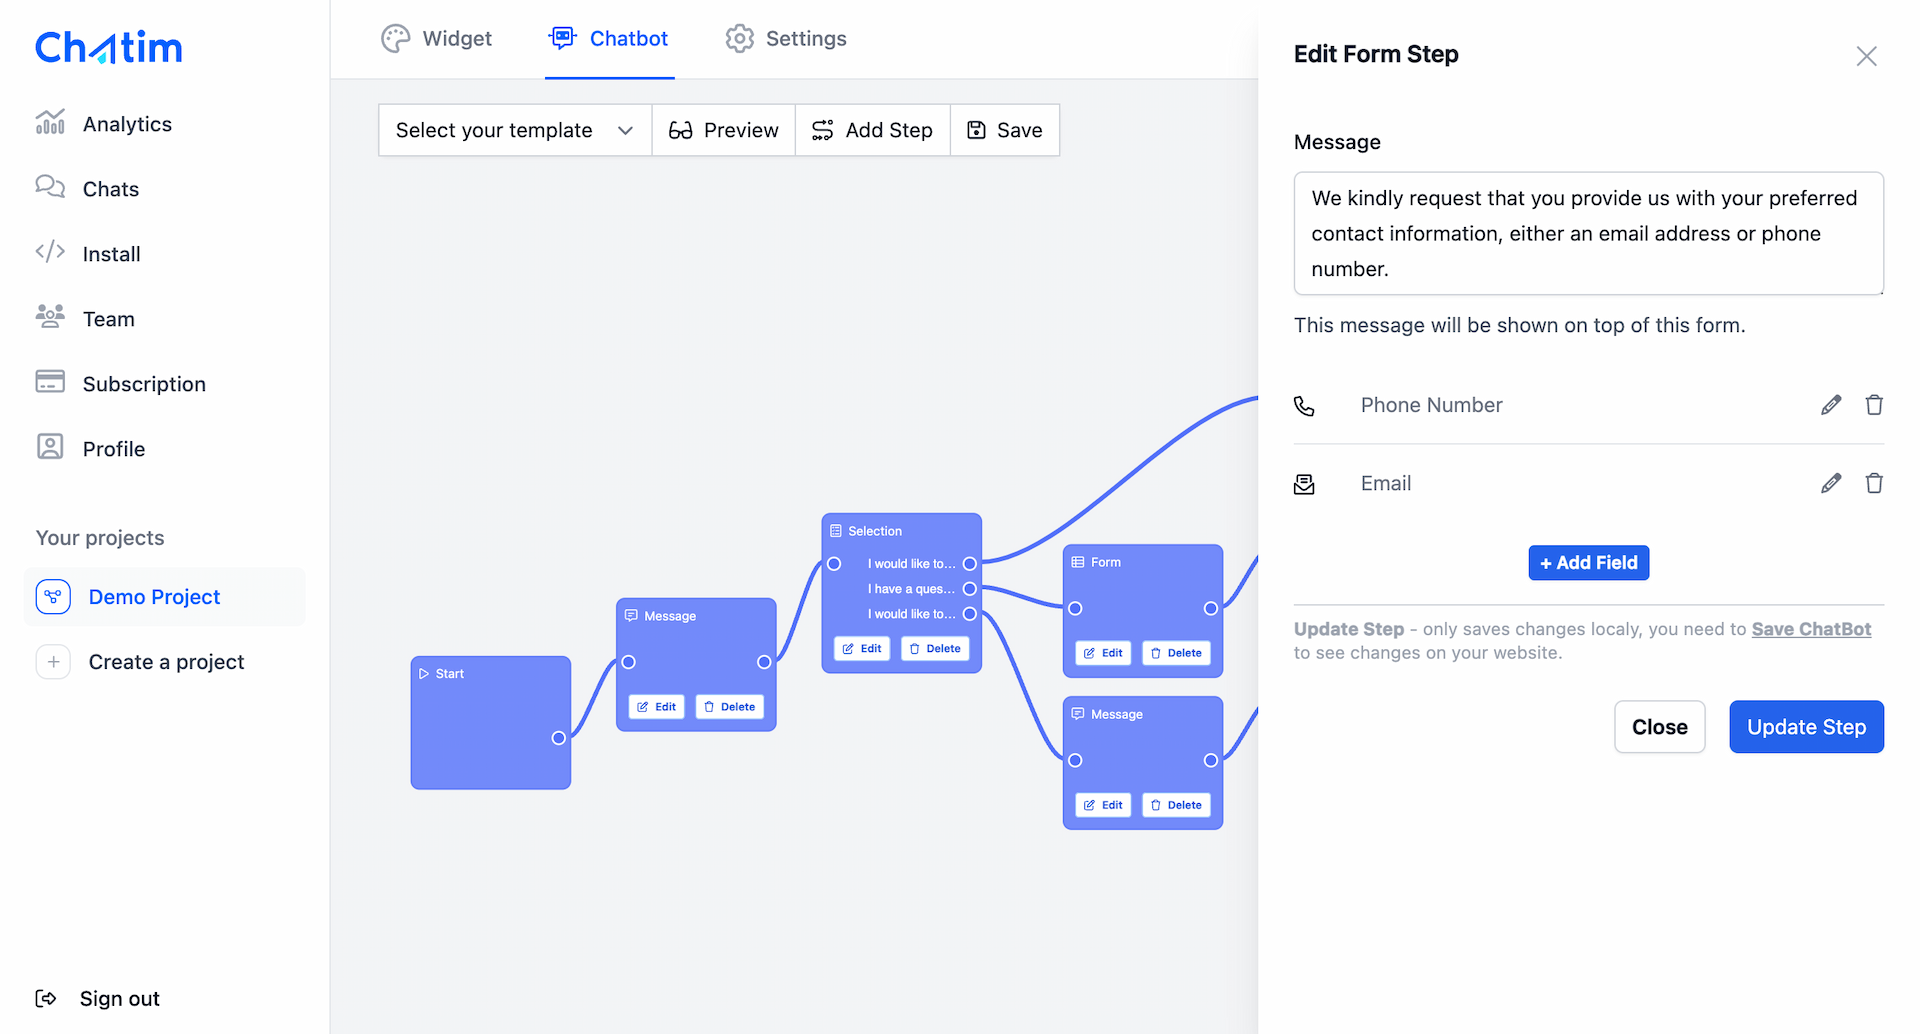Click the pencil icon for Phone Number field

1830,405
